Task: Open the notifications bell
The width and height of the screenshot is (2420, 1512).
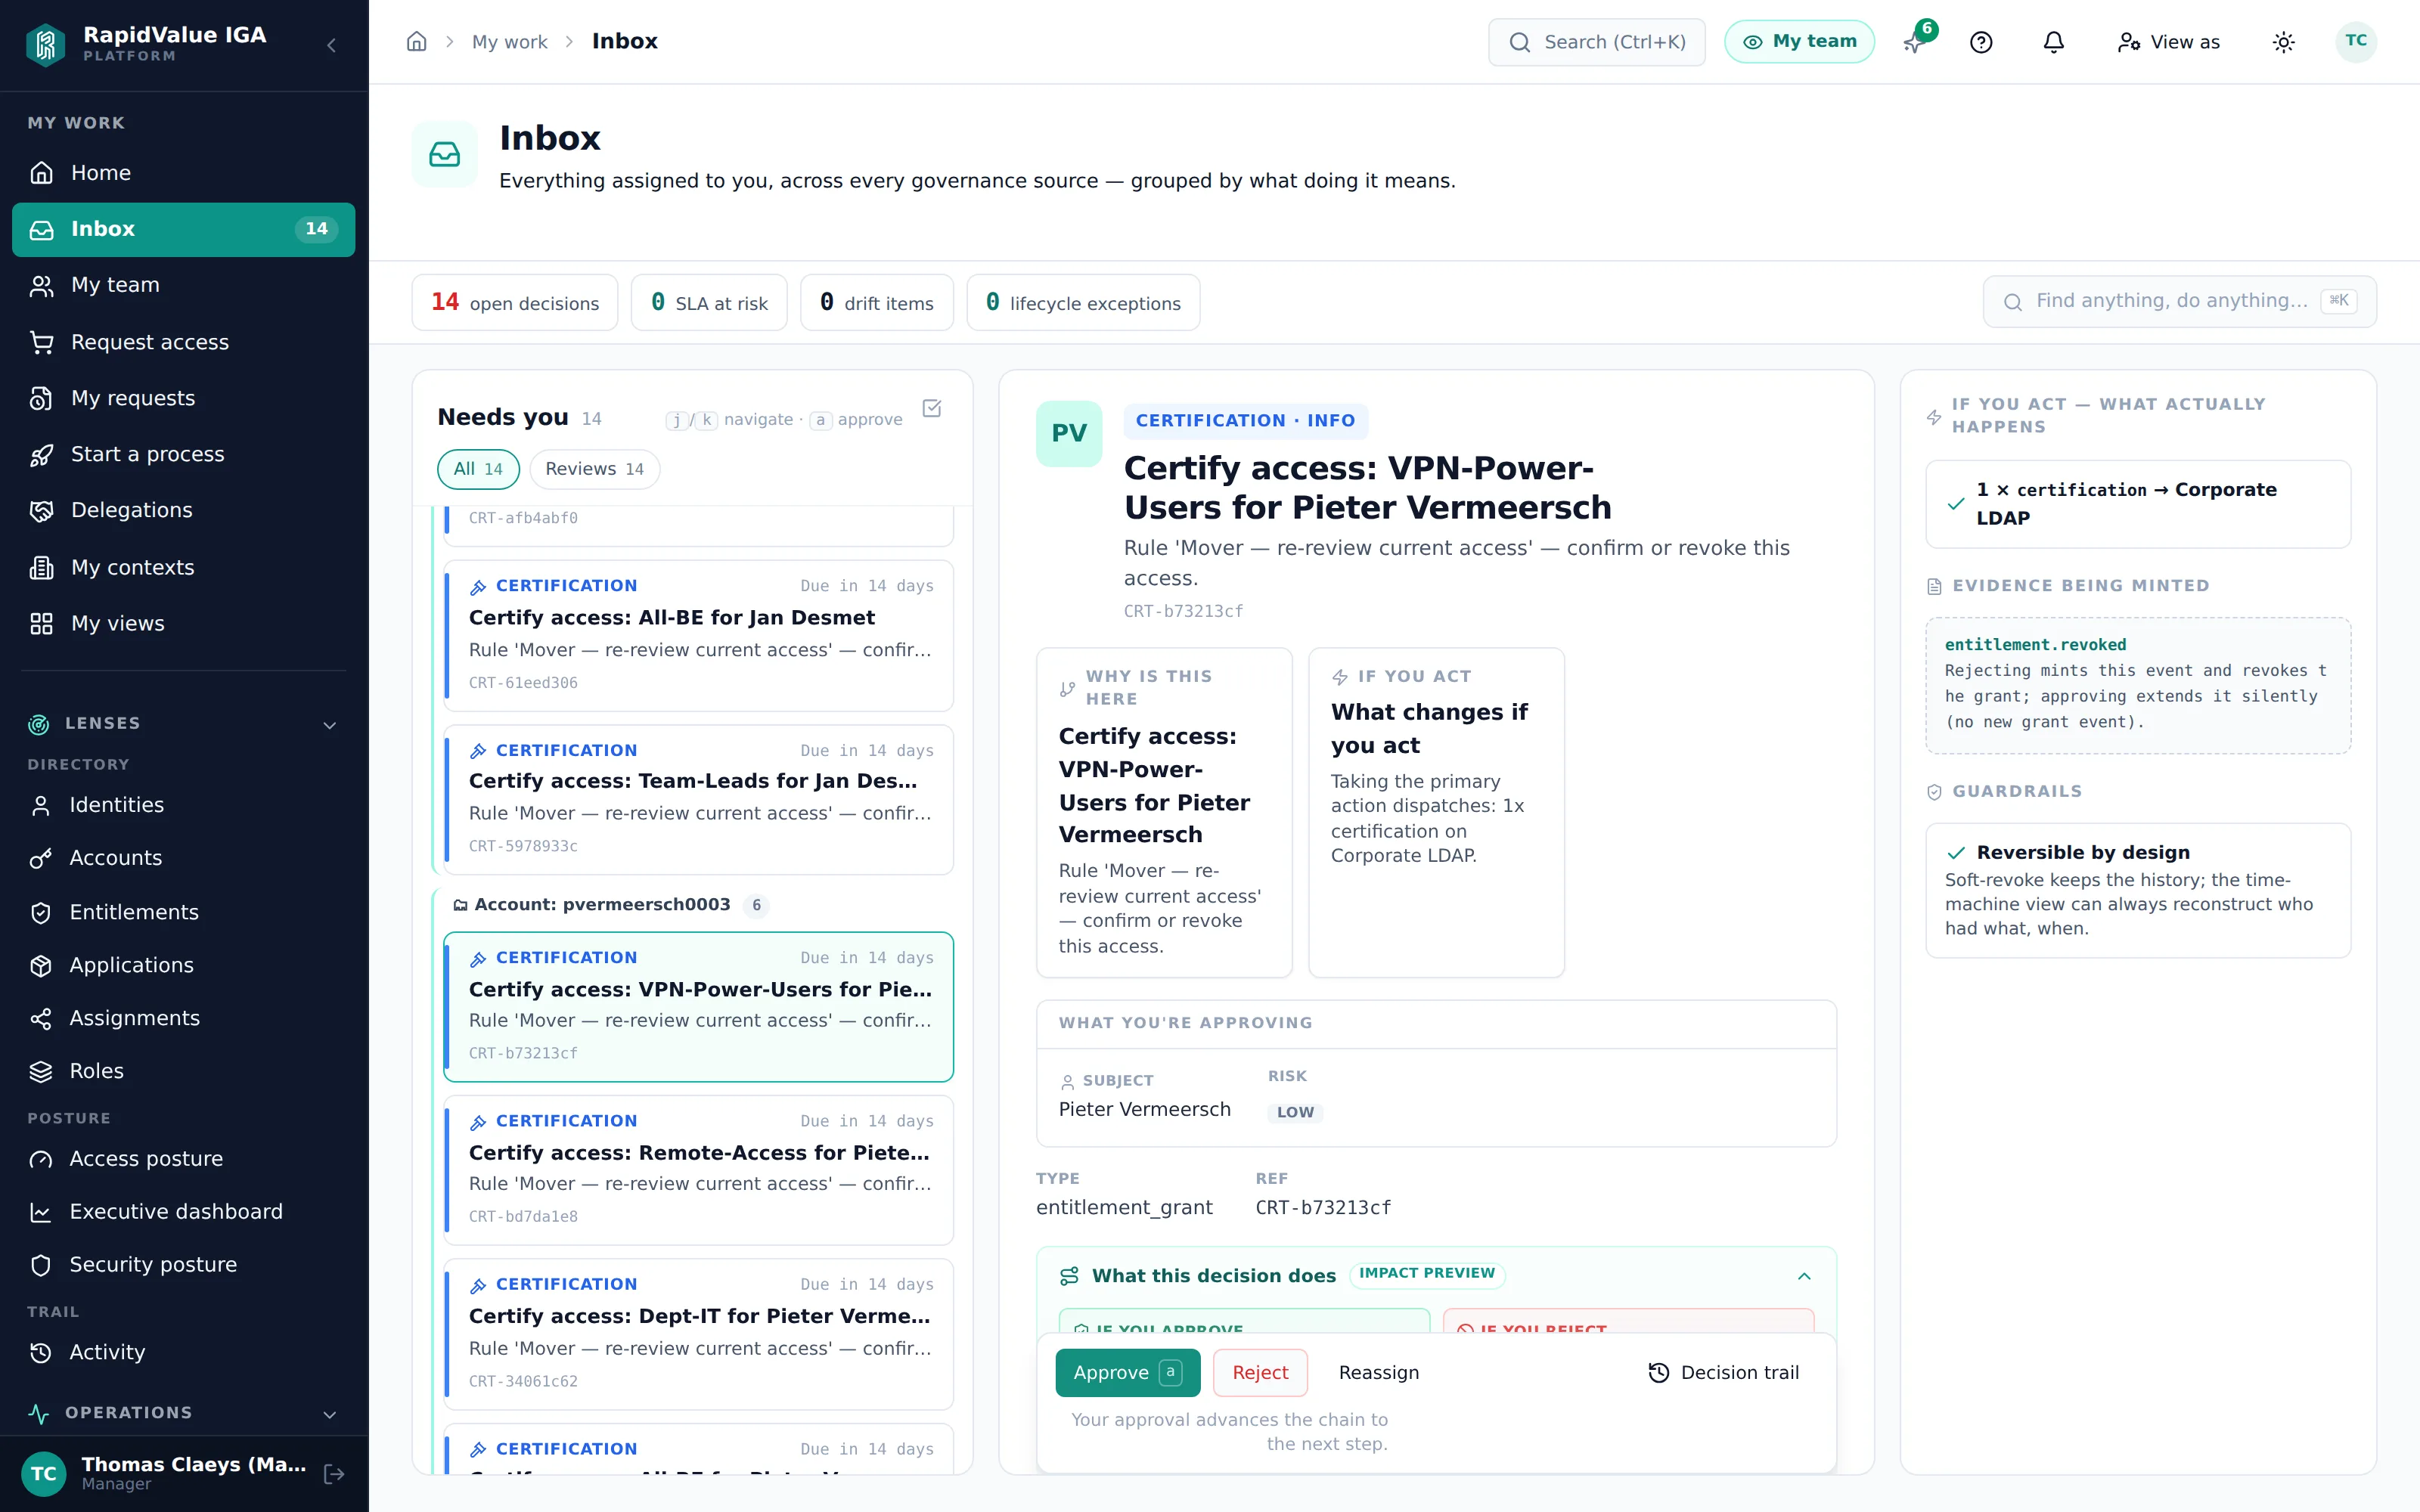Action: pyautogui.click(x=2053, y=42)
